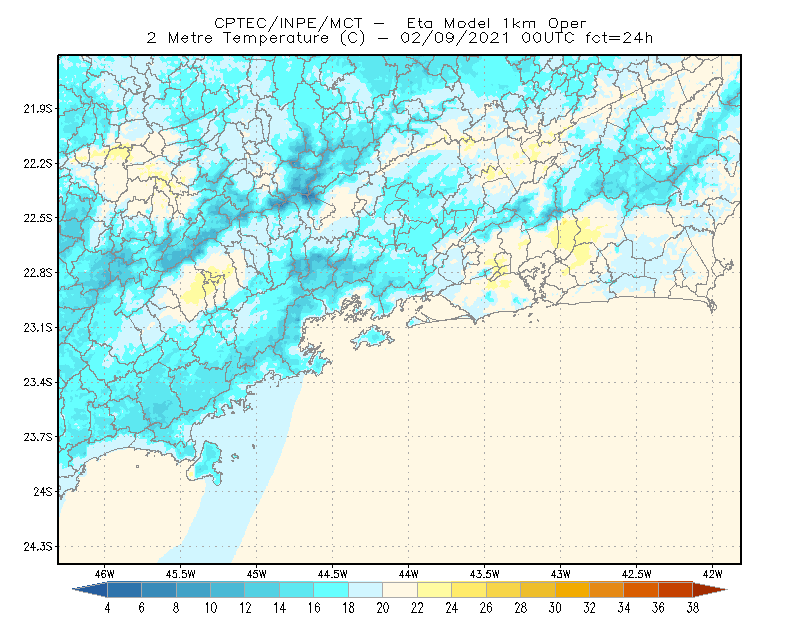Image resolution: width=800 pixels, height=618 pixels.
Task: Click the colorbar value label 4
Action: [107, 608]
